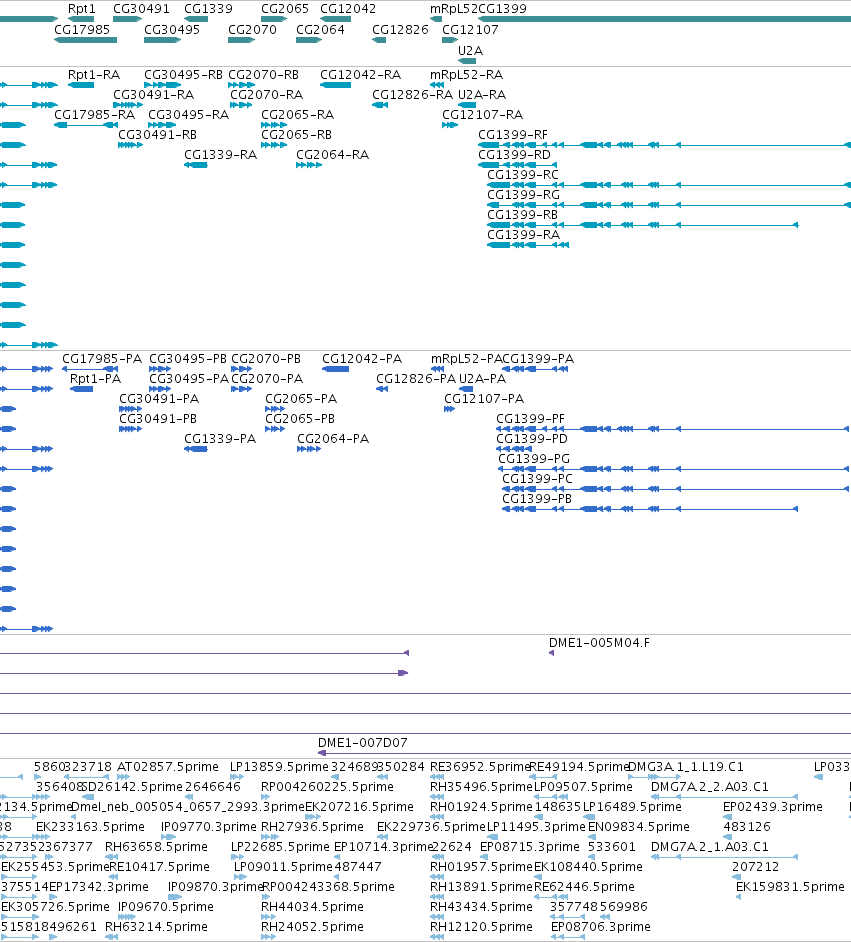Click the Rpt1-PA protein label
851x942 pixels.
click(x=95, y=378)
